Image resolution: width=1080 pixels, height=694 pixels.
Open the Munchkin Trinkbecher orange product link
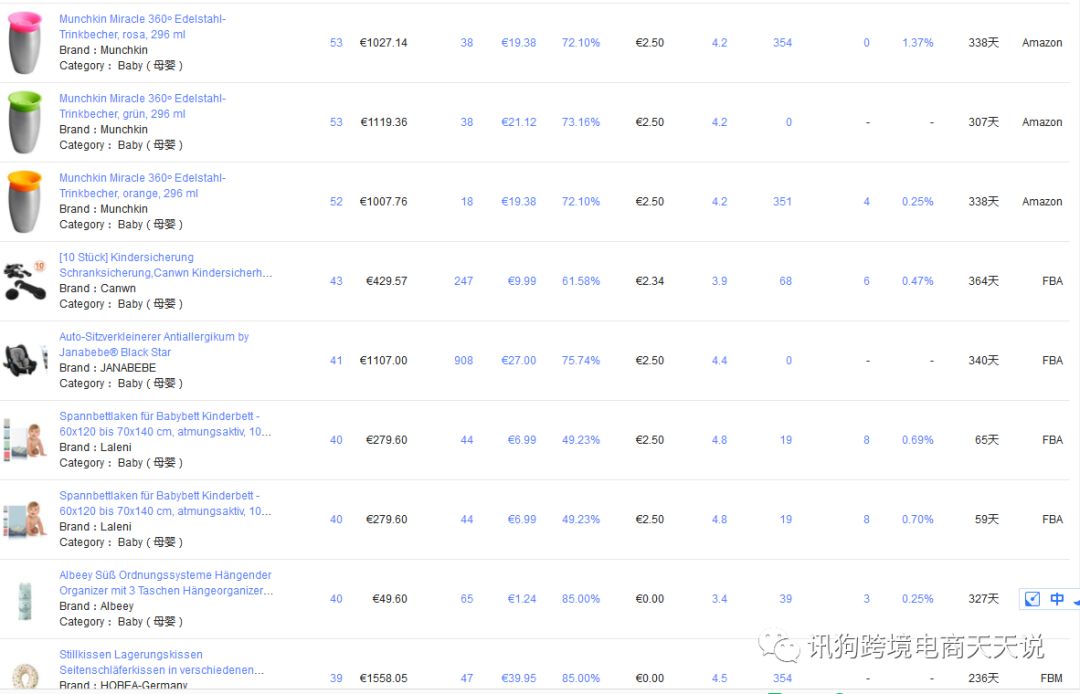pos(142,185)
